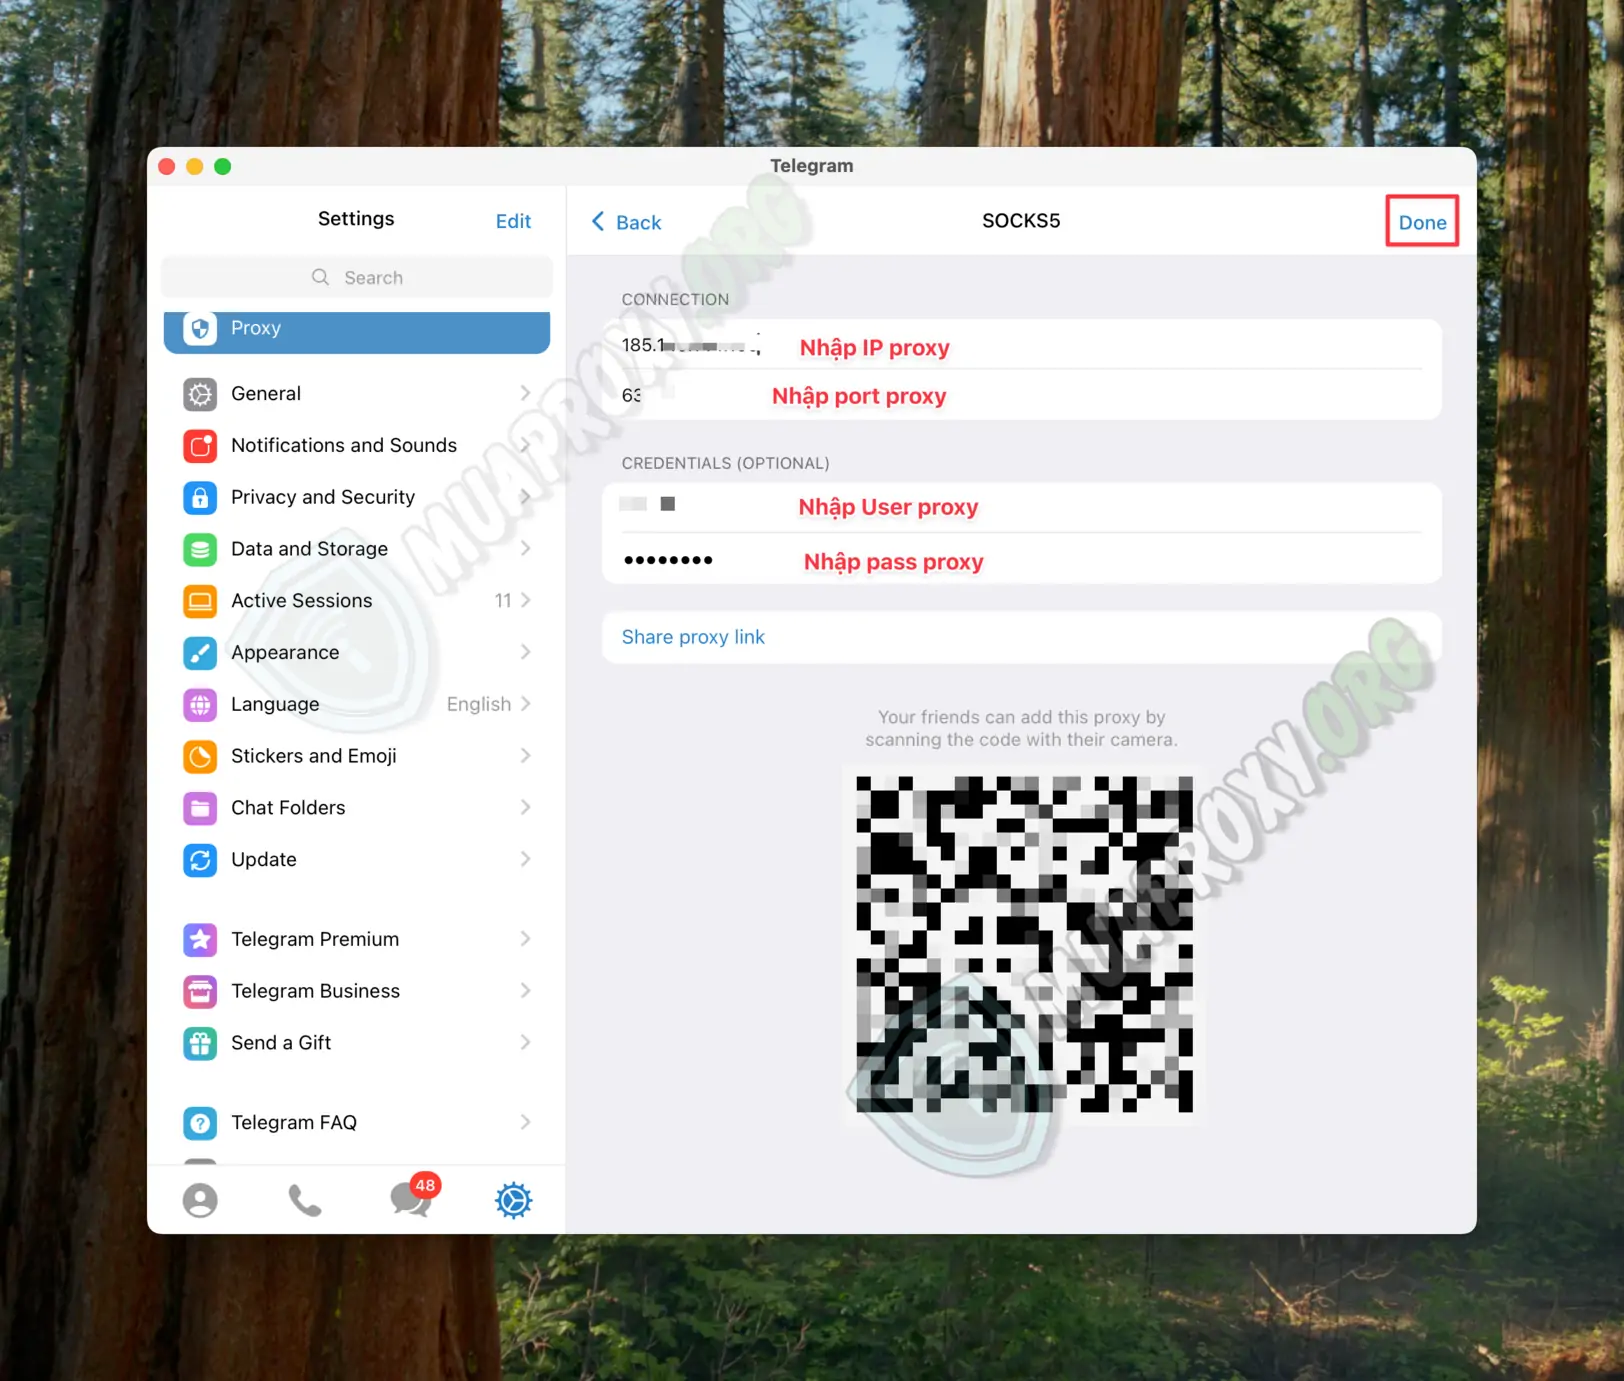
Task: Expand Chat Folders chevron
Action: pos(525,808)
